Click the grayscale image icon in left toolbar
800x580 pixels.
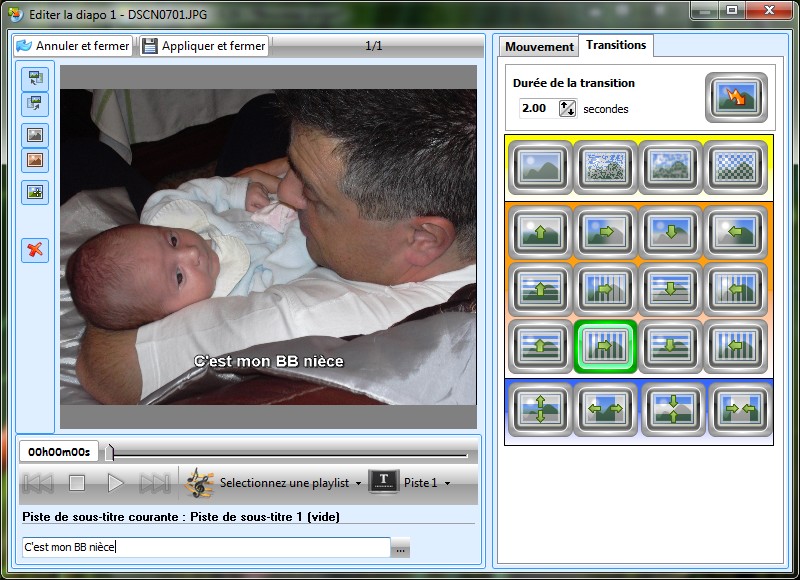pos(36,135)
